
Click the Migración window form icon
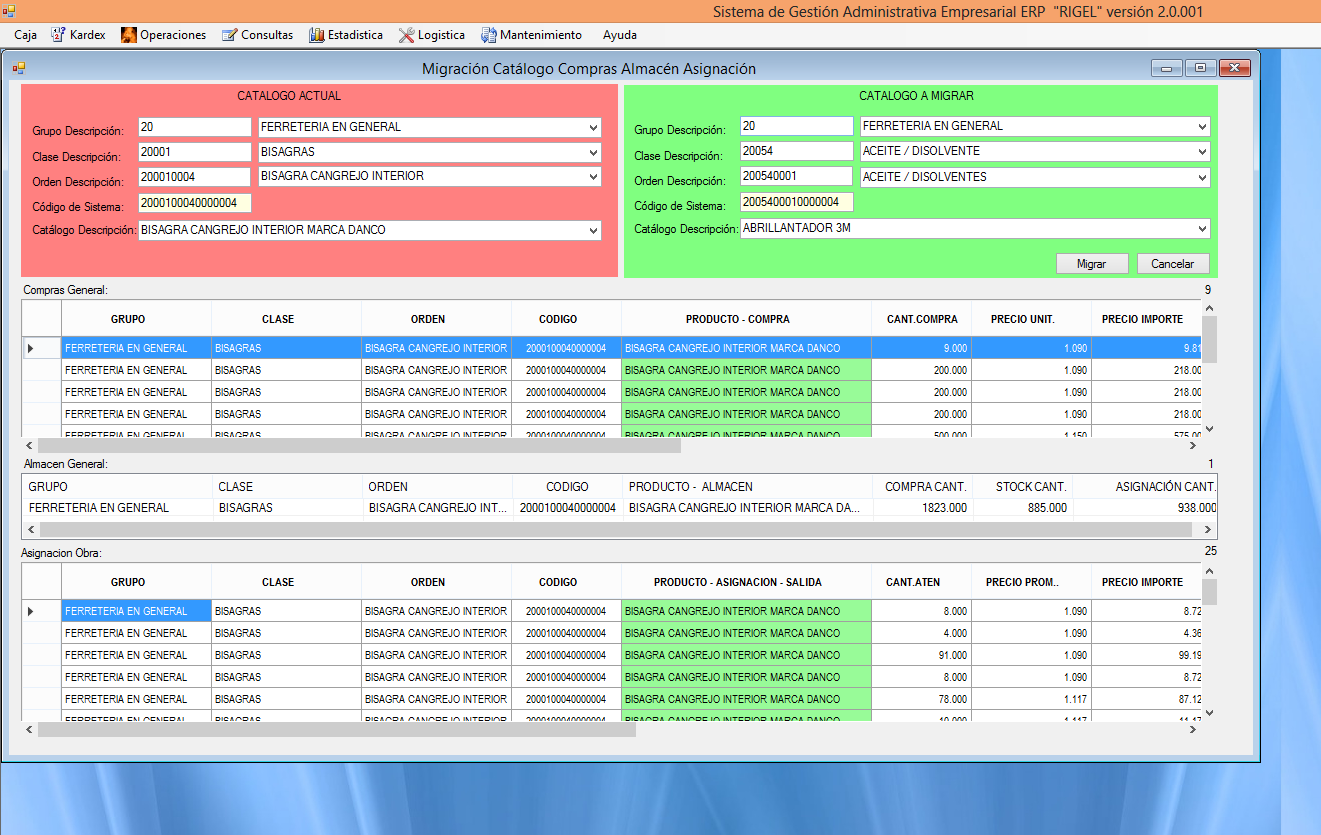click(x=18, y=68)
